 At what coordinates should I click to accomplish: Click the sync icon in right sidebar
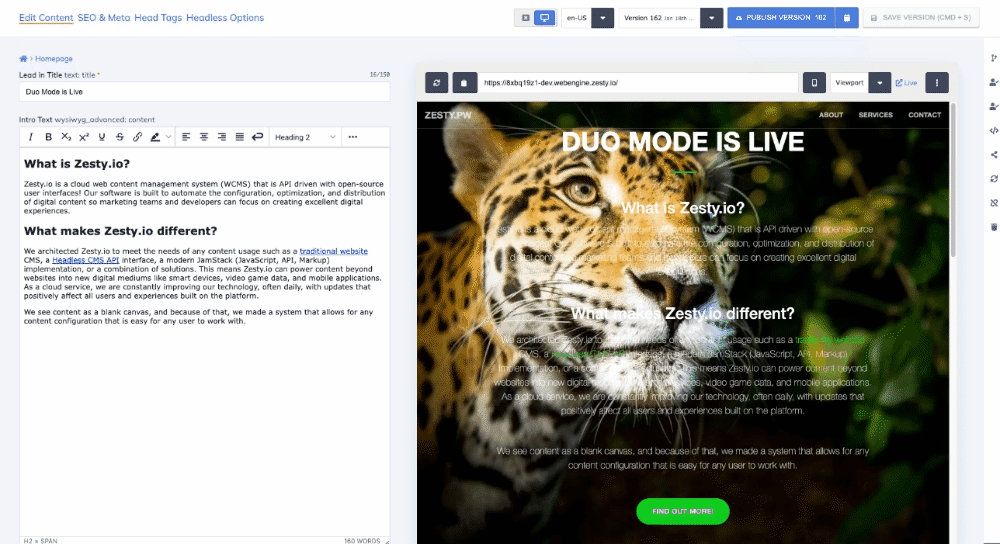tap(994, 179)
